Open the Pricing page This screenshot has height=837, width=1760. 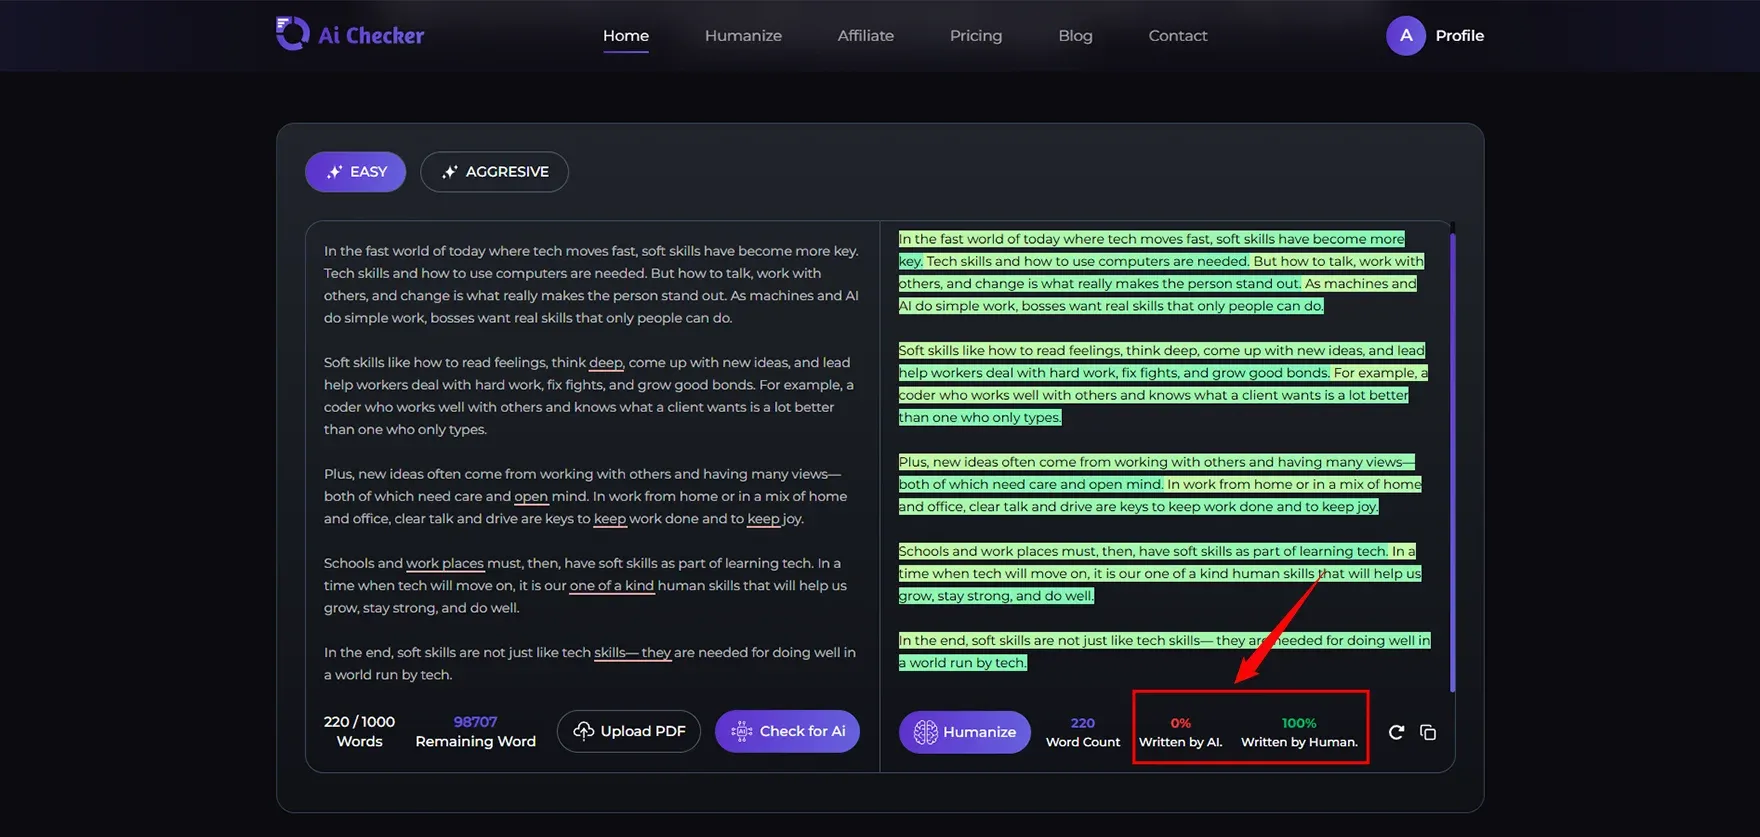coord(976,36)
